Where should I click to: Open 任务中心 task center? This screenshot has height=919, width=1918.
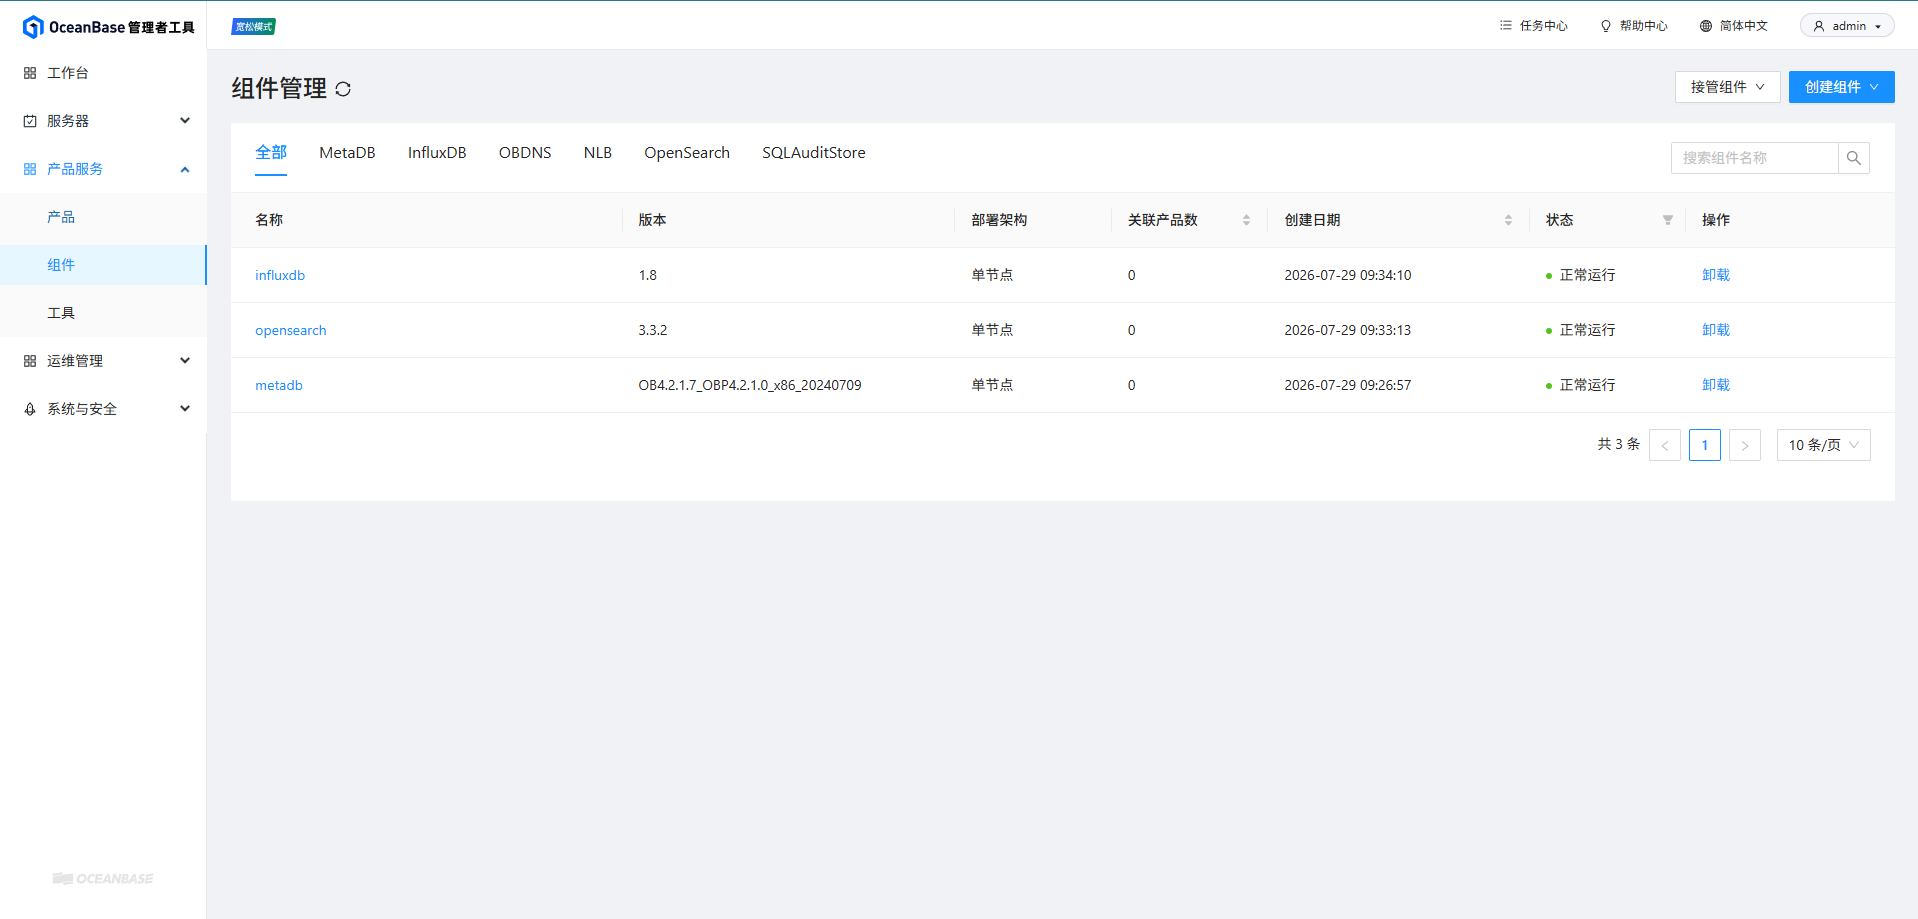pos(1533,26)
